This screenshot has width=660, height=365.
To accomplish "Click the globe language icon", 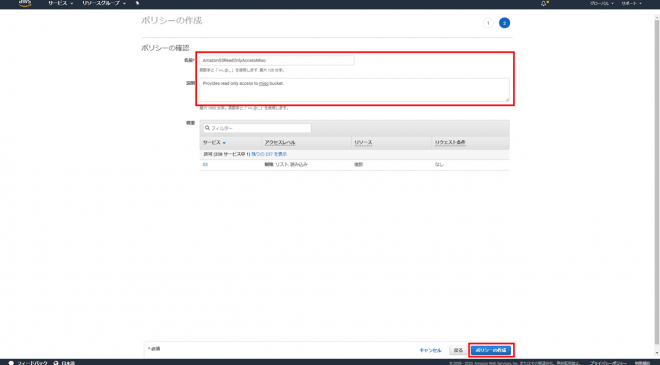I will (x=56, y=362).
